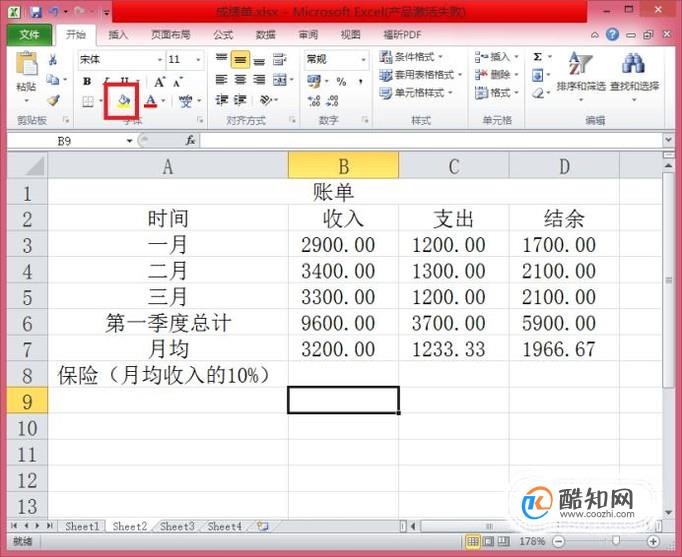Expand Format as Table (套用表格格式) menu
682x557 pixels.
[421, 75]
